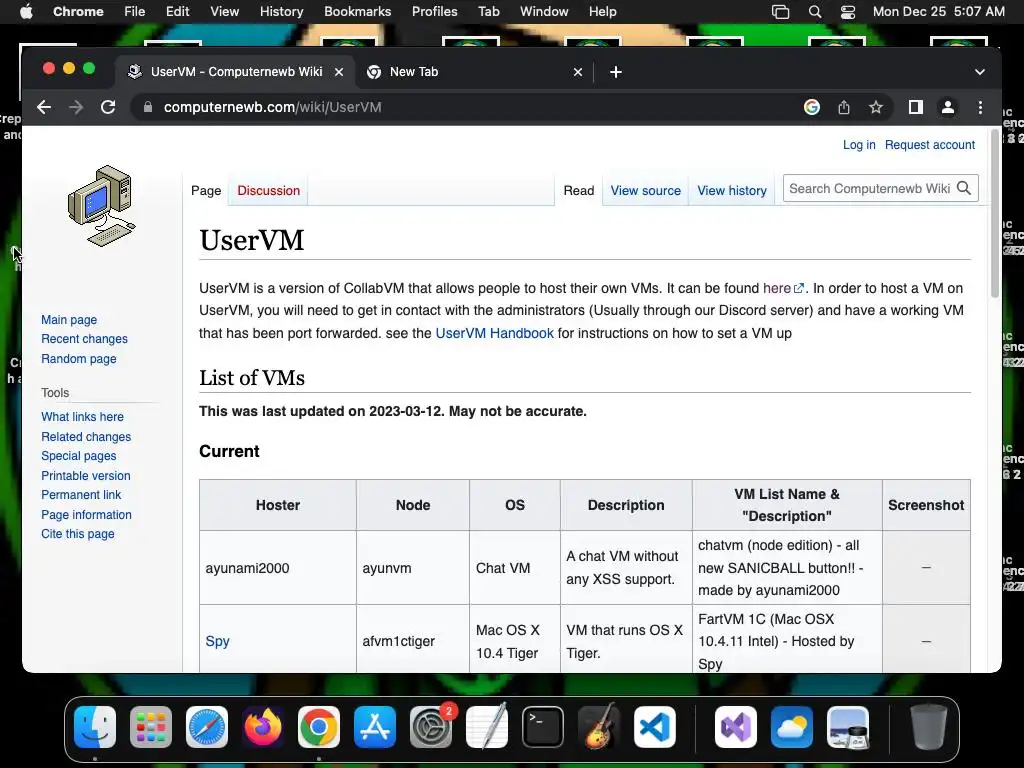Bookmark this page with the star
The image size is (1024, 768).
(x=876, y=107)
